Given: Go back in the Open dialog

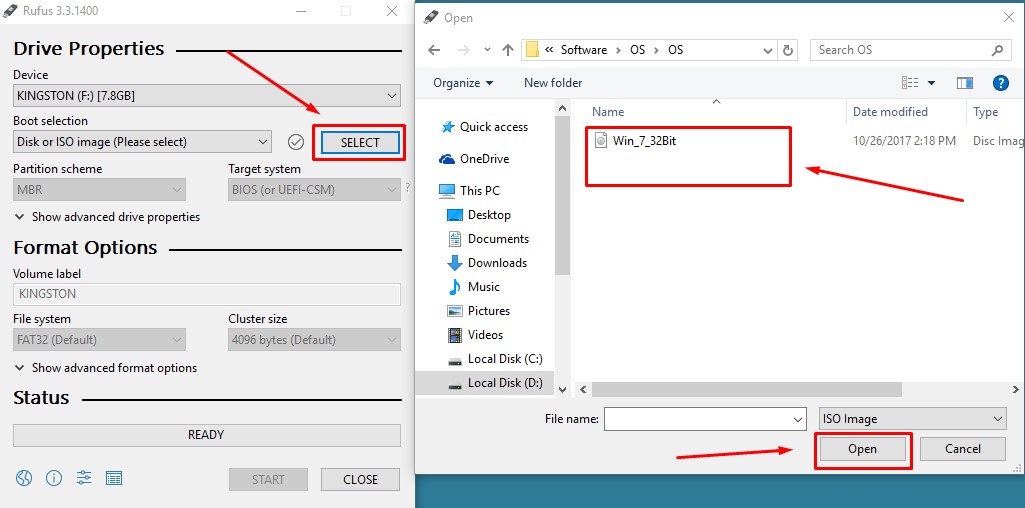Looking at the screenshot, I should [434, 50].
